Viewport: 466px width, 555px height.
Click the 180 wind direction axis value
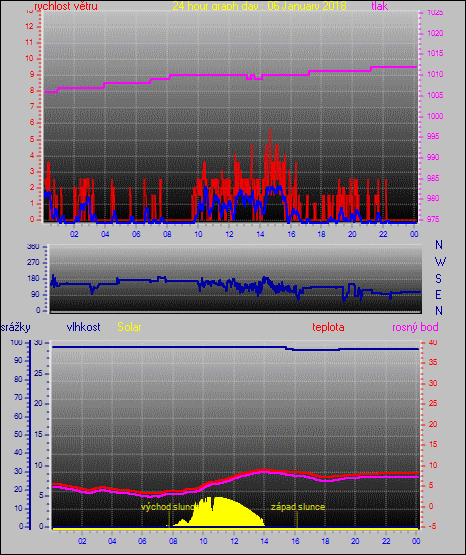[x=34, y=279]
